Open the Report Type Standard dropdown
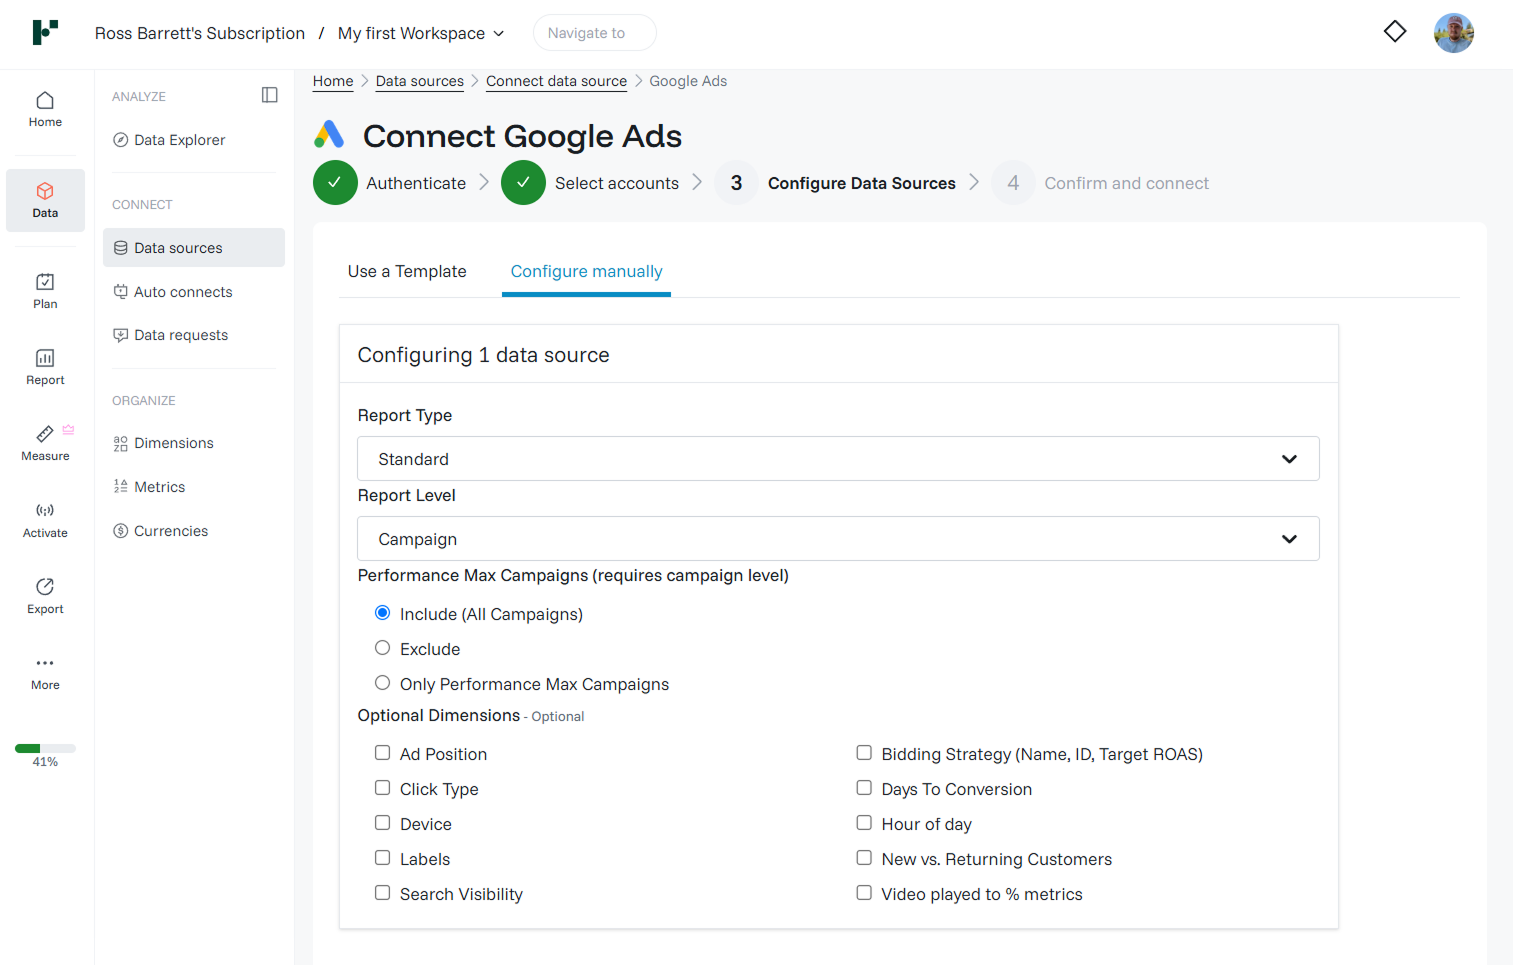This screenshot has height=965, width=1513. (838, 459)
